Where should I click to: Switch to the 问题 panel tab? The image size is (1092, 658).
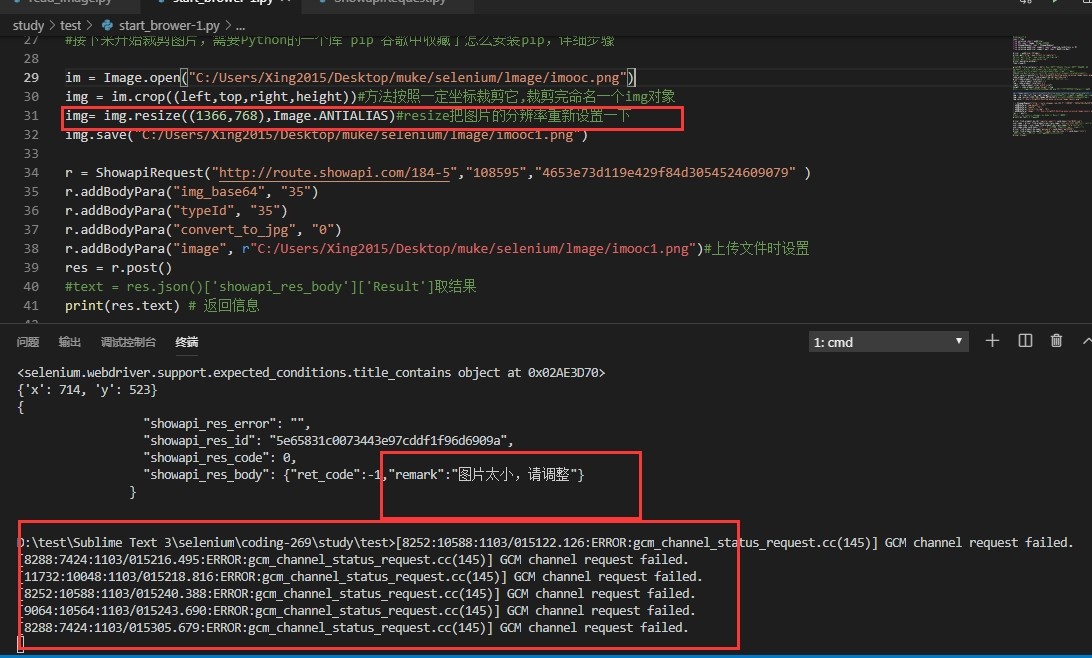tap(28, 342)
